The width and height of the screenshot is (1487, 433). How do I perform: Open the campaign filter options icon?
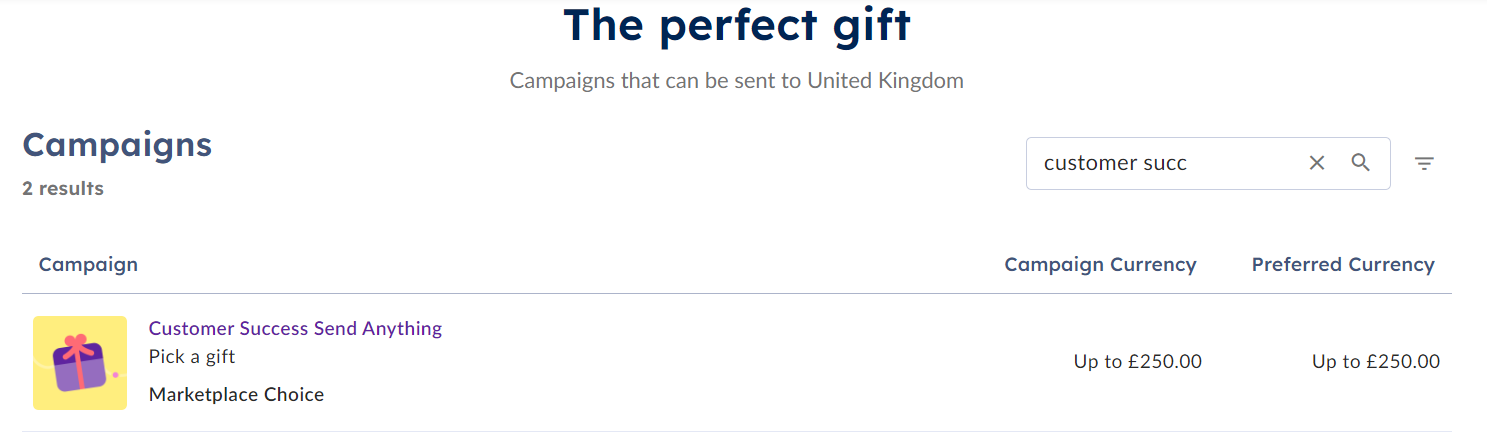tap(1425, 163)
